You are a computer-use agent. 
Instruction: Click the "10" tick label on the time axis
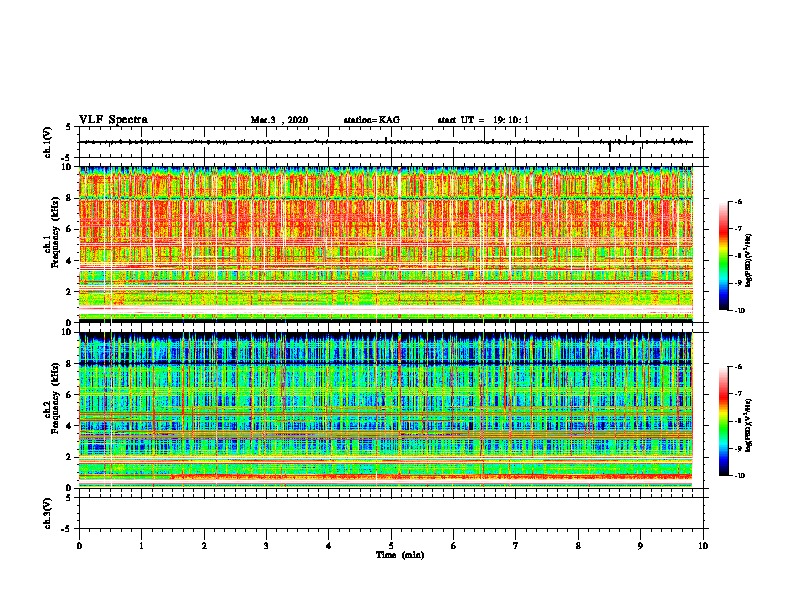tap(703, 546)
